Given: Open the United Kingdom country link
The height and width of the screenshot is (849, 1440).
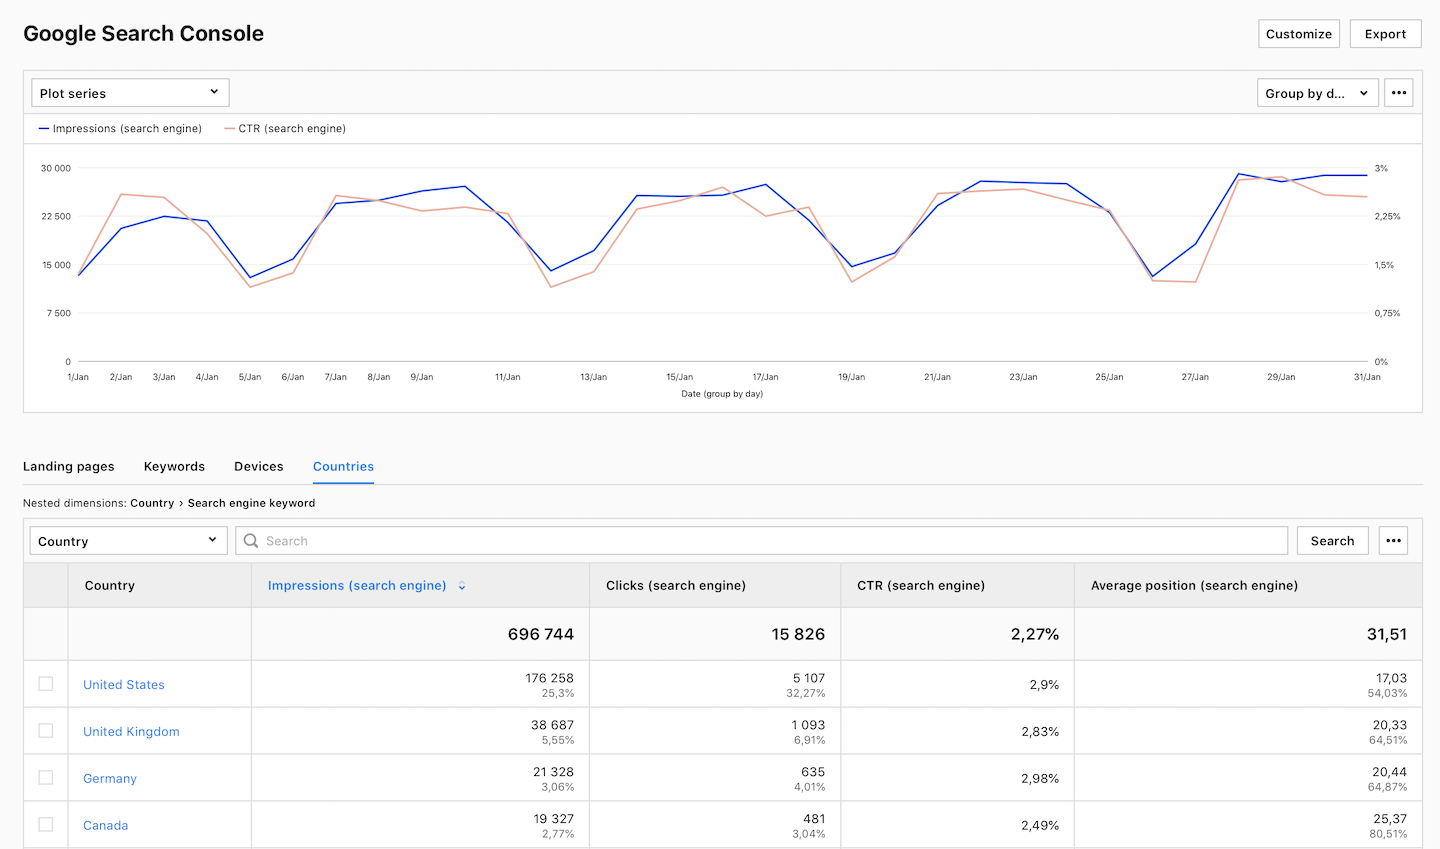Looking at the screenshot, I should [131, 732].
